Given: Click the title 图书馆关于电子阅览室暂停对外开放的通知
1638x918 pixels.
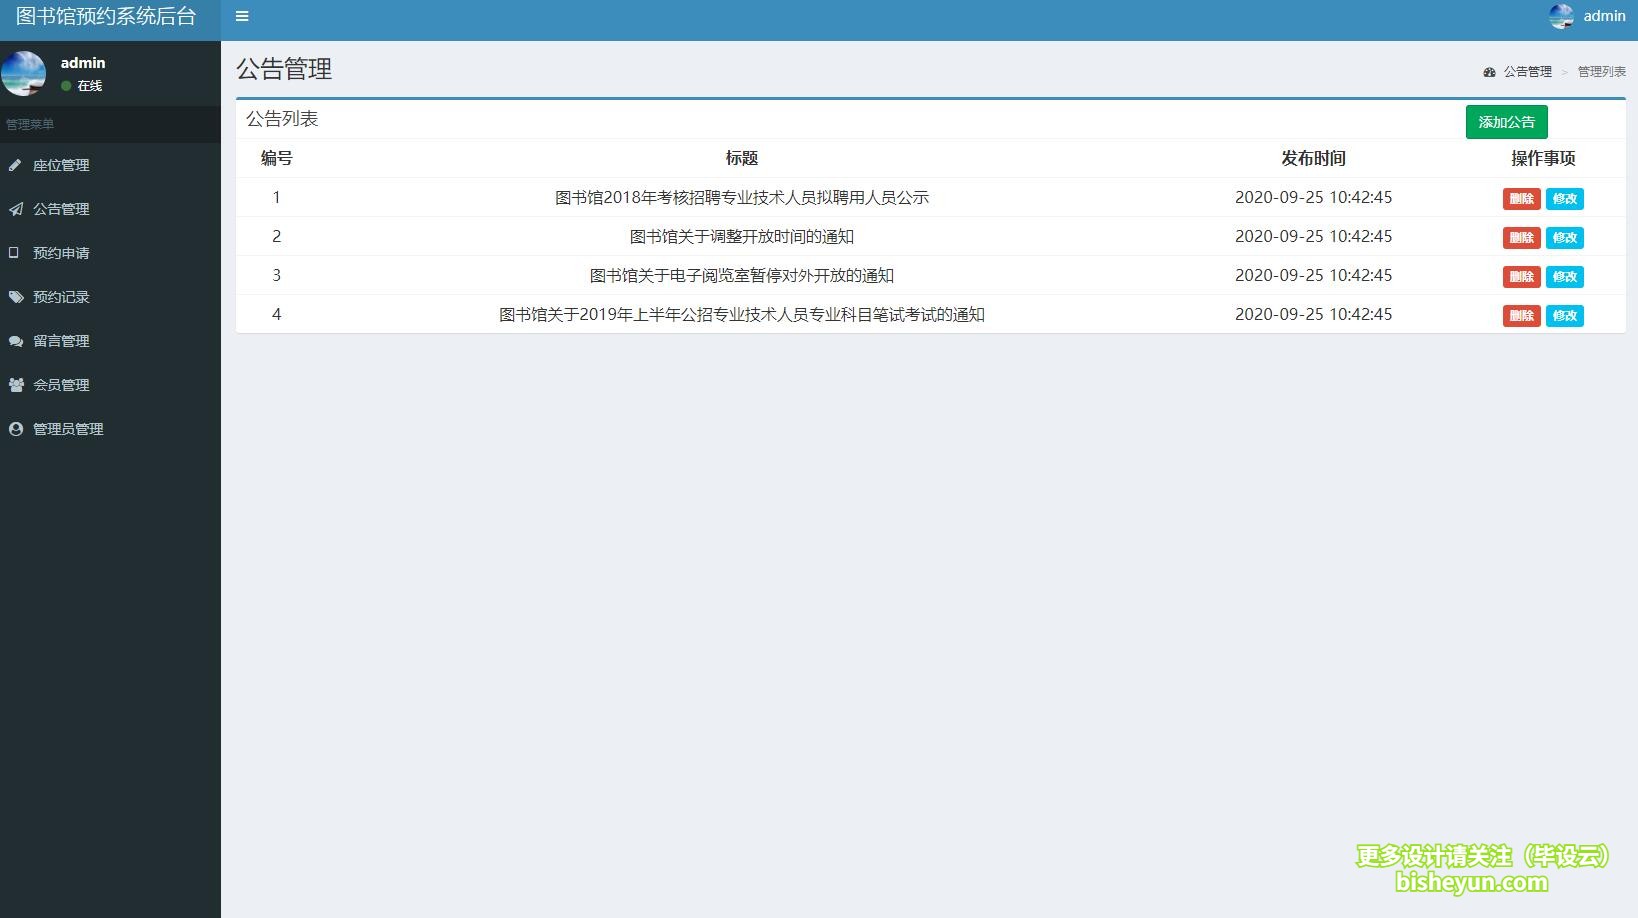Looking at the screenshot, I should coord(742,276).
